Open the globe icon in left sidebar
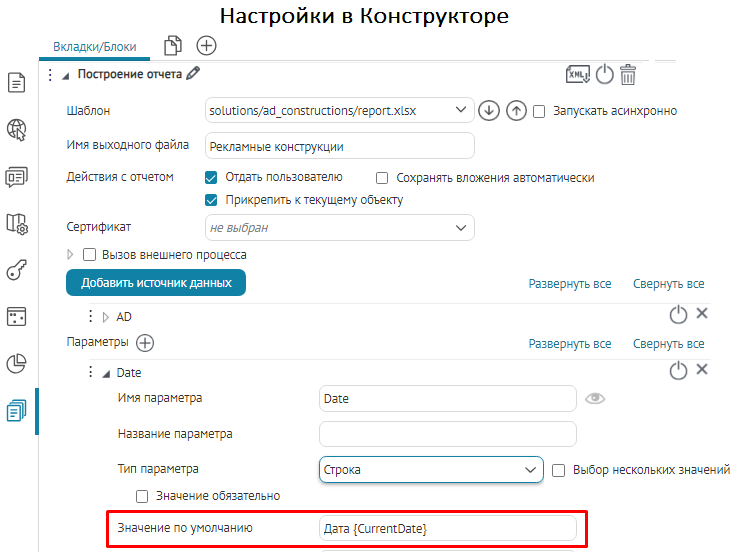The width and height of the screenshot is (739, 552). click(16, 129)
